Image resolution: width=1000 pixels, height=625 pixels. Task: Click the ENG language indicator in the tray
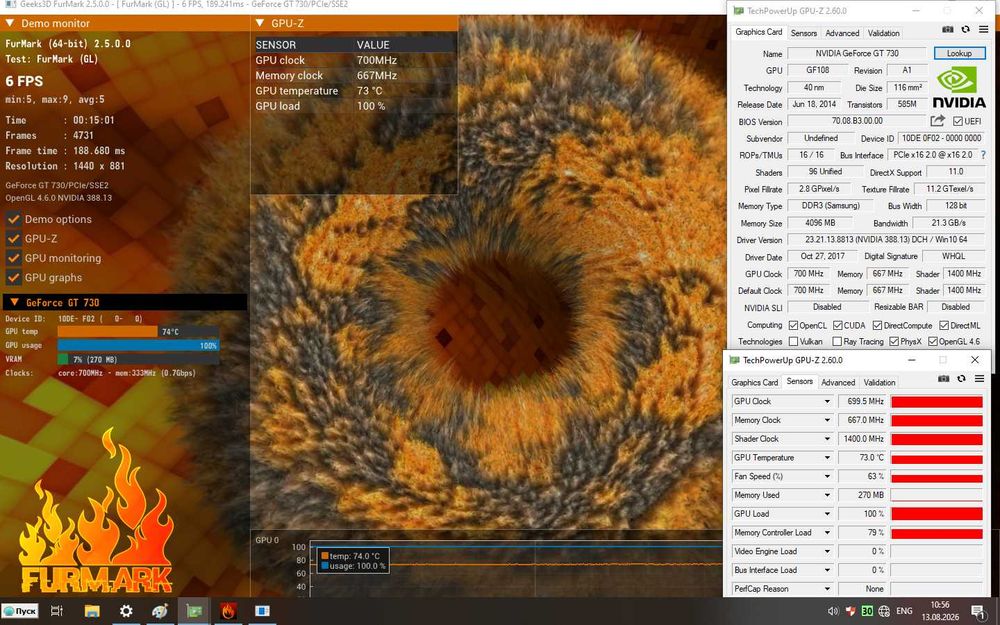(904, 611)
